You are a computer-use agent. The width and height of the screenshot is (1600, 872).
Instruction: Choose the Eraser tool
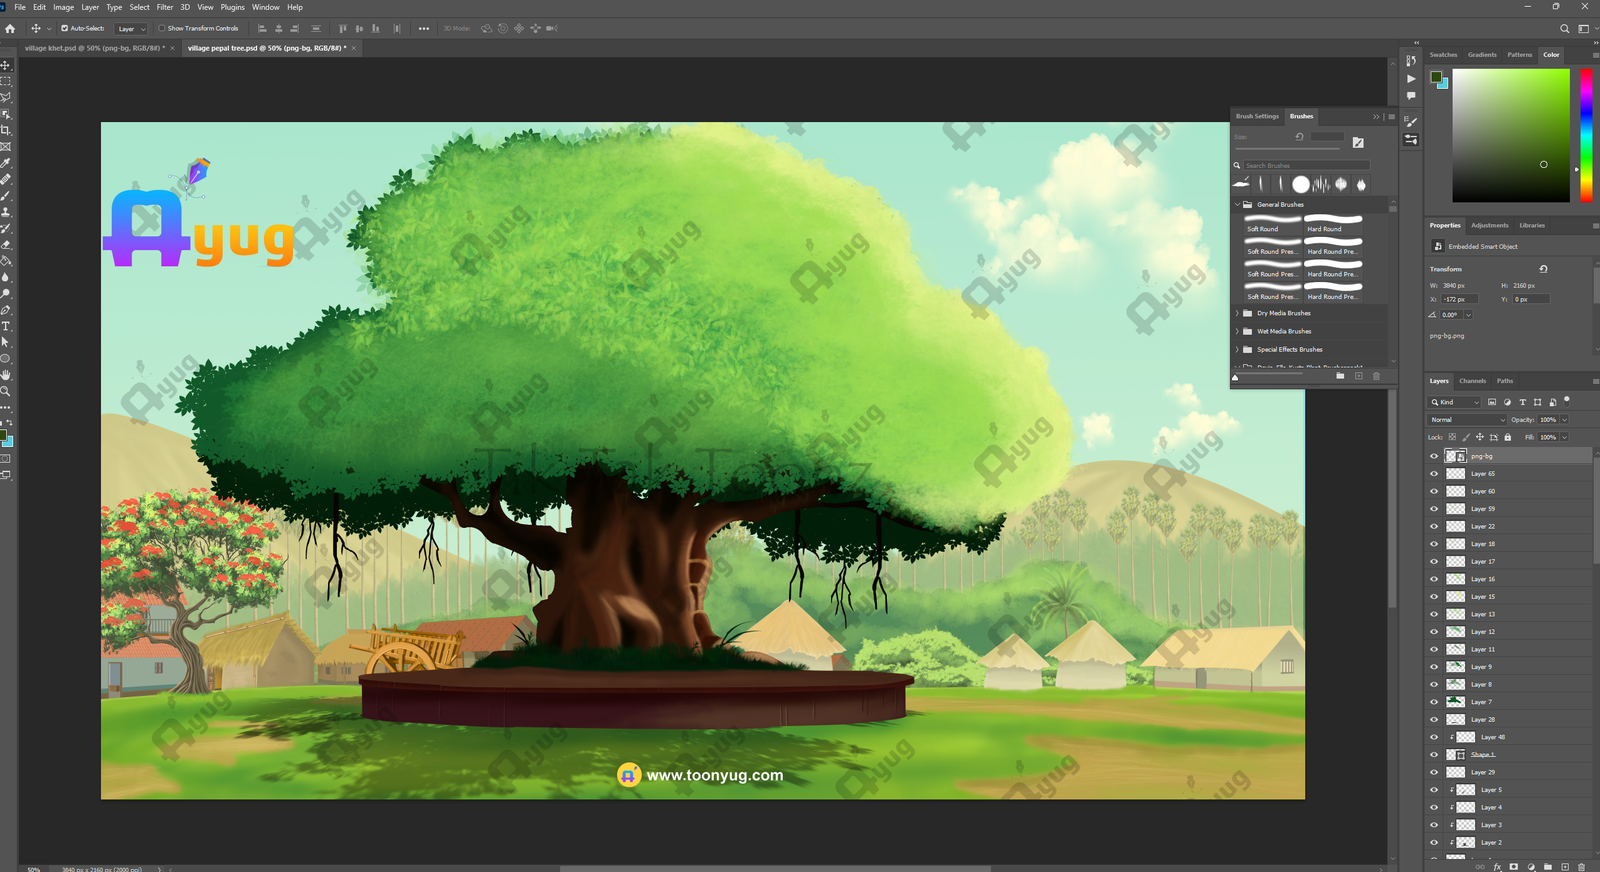coord(6,245)
